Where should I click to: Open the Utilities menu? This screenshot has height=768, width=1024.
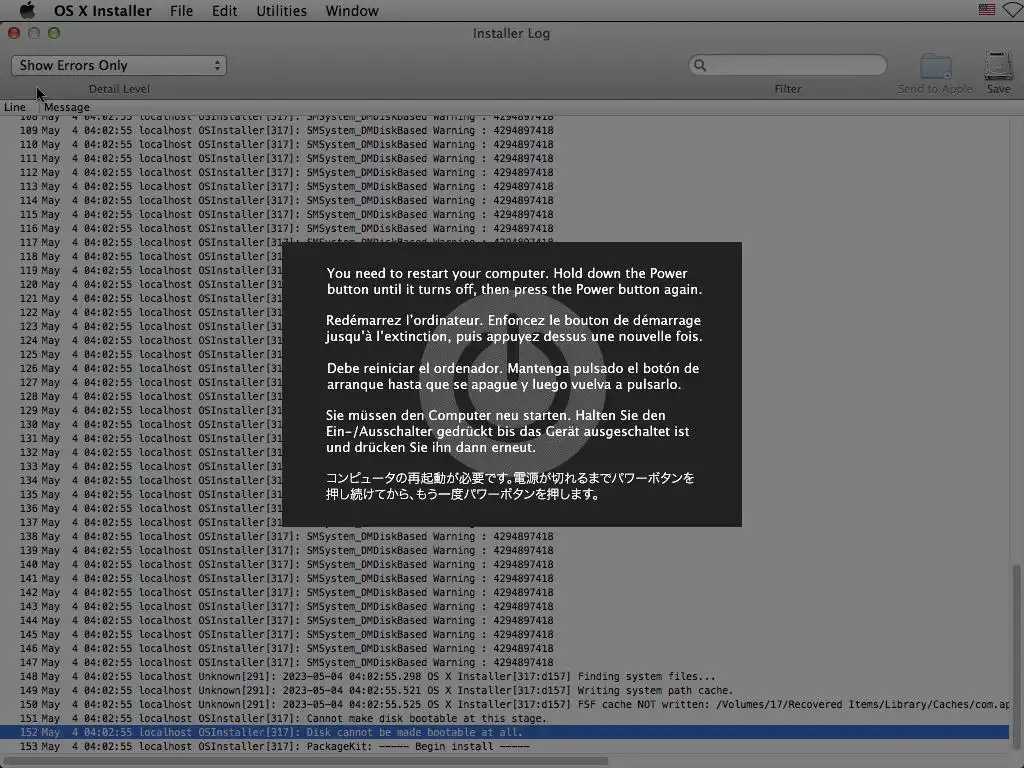[x=281, y=11]
